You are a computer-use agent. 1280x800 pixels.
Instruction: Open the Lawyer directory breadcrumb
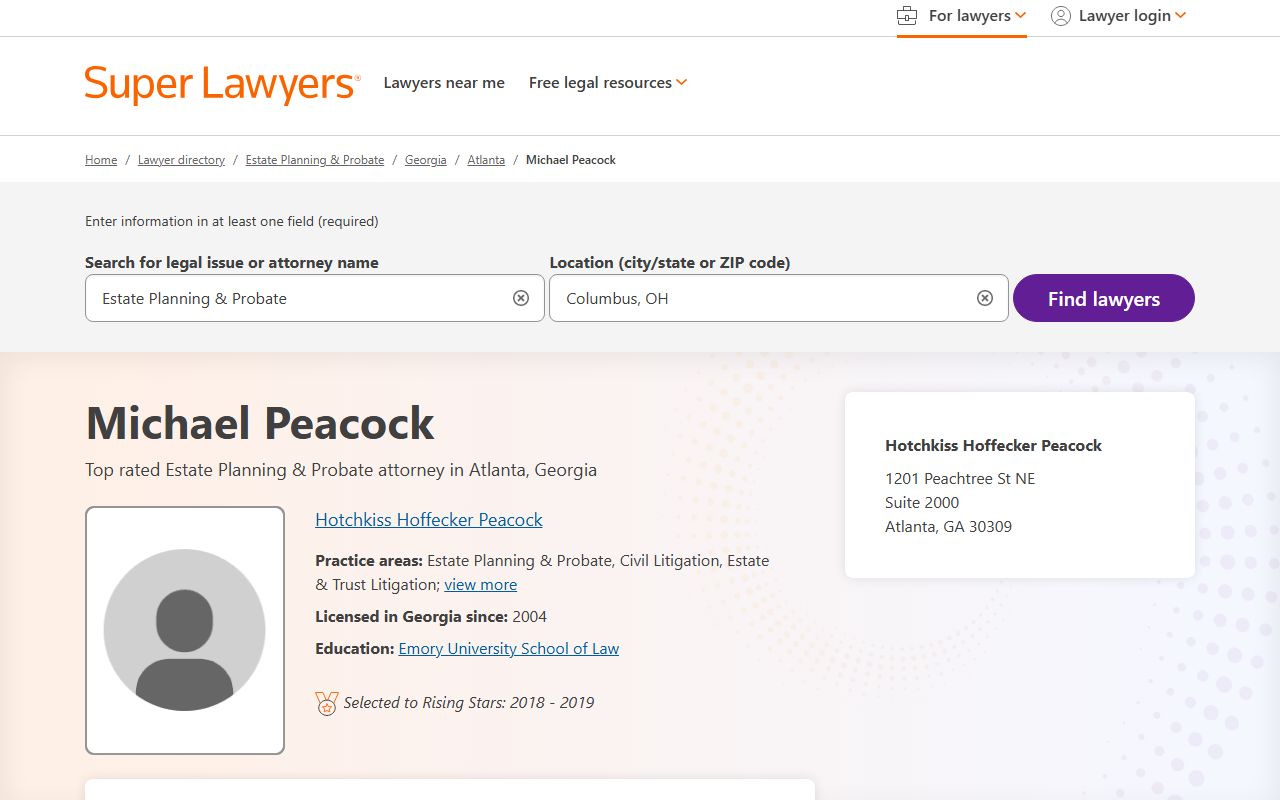(181, 160)
